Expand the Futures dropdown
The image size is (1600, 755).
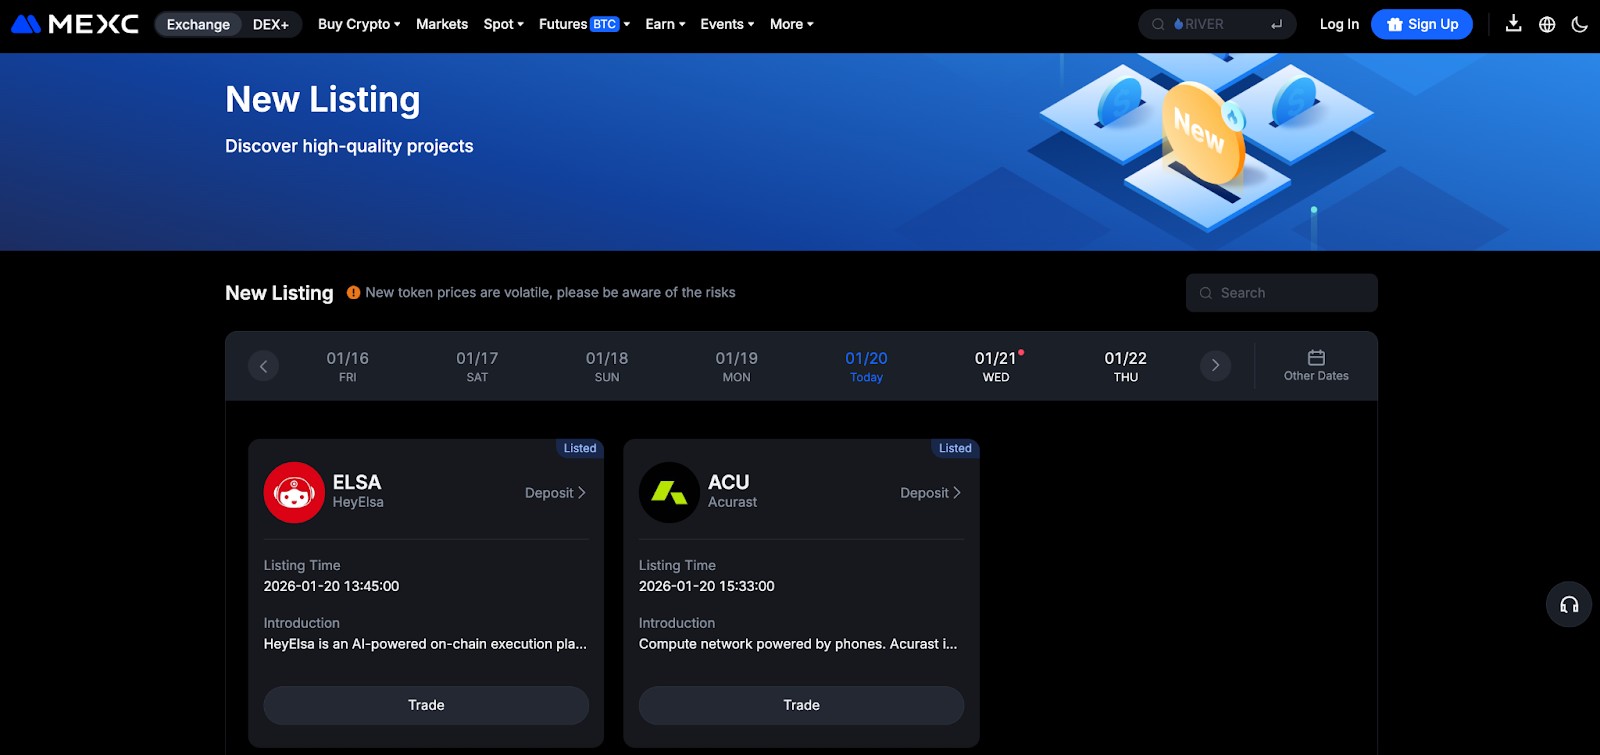[x=584, y=24]
